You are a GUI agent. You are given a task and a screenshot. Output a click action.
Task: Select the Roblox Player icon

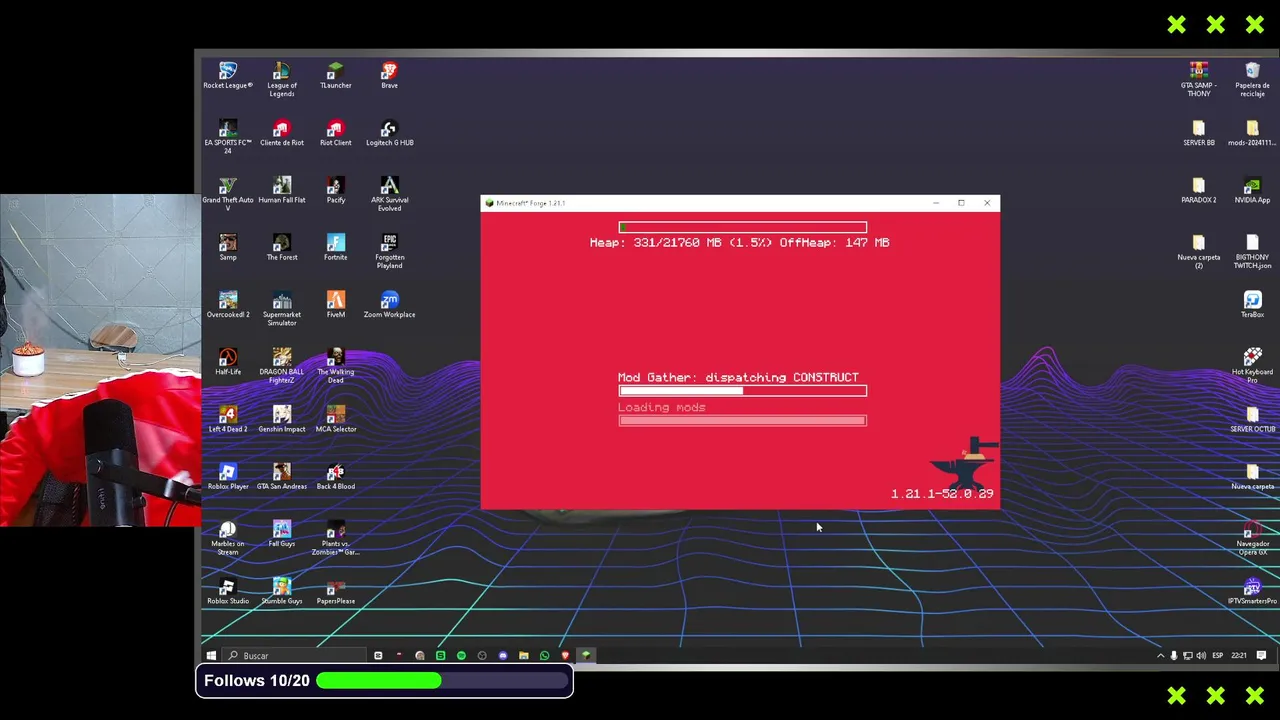(x=228, y=476)
